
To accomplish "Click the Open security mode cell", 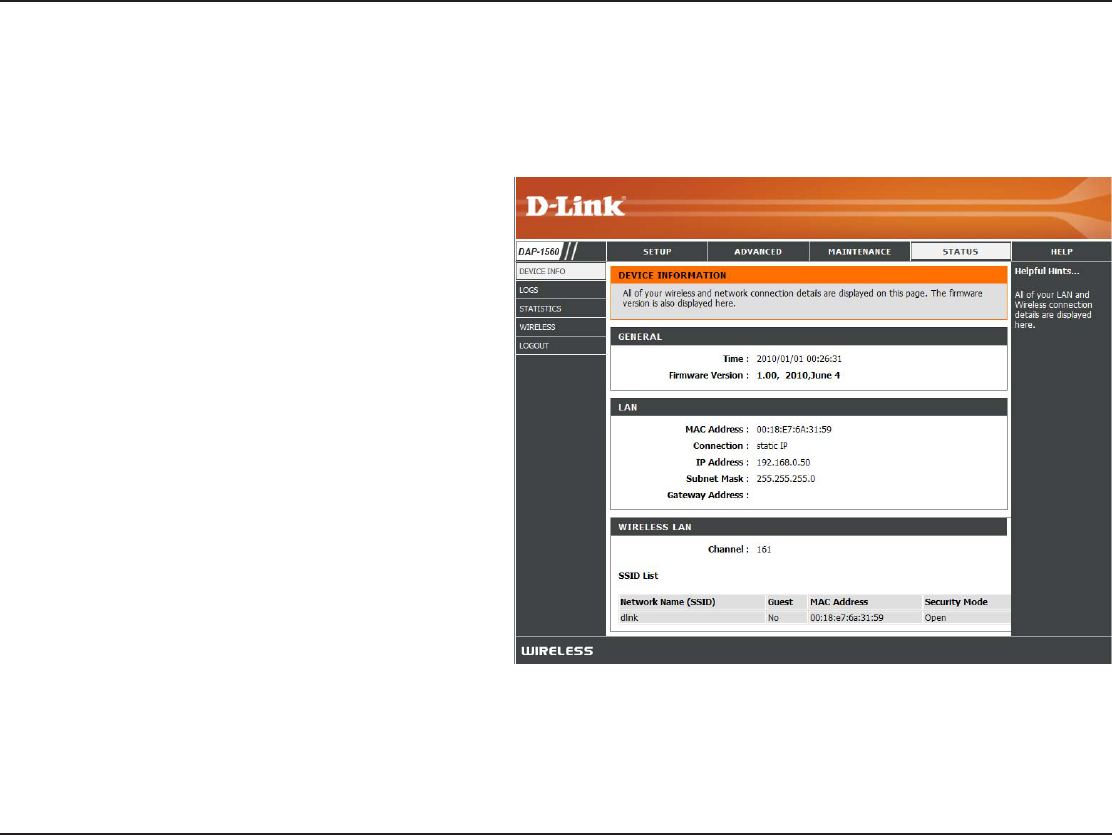I will click(x=935, y=618).
